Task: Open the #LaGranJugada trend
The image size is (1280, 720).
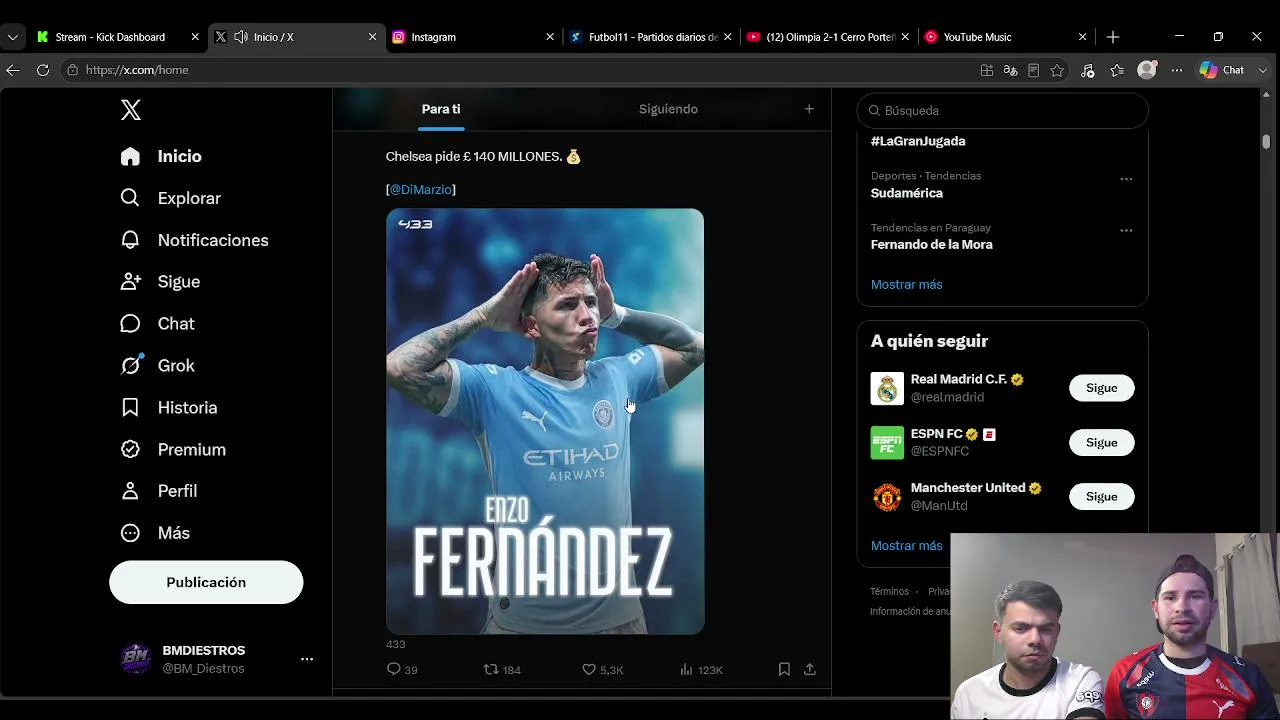Action: pyautogui.click(x=918, y=141)
